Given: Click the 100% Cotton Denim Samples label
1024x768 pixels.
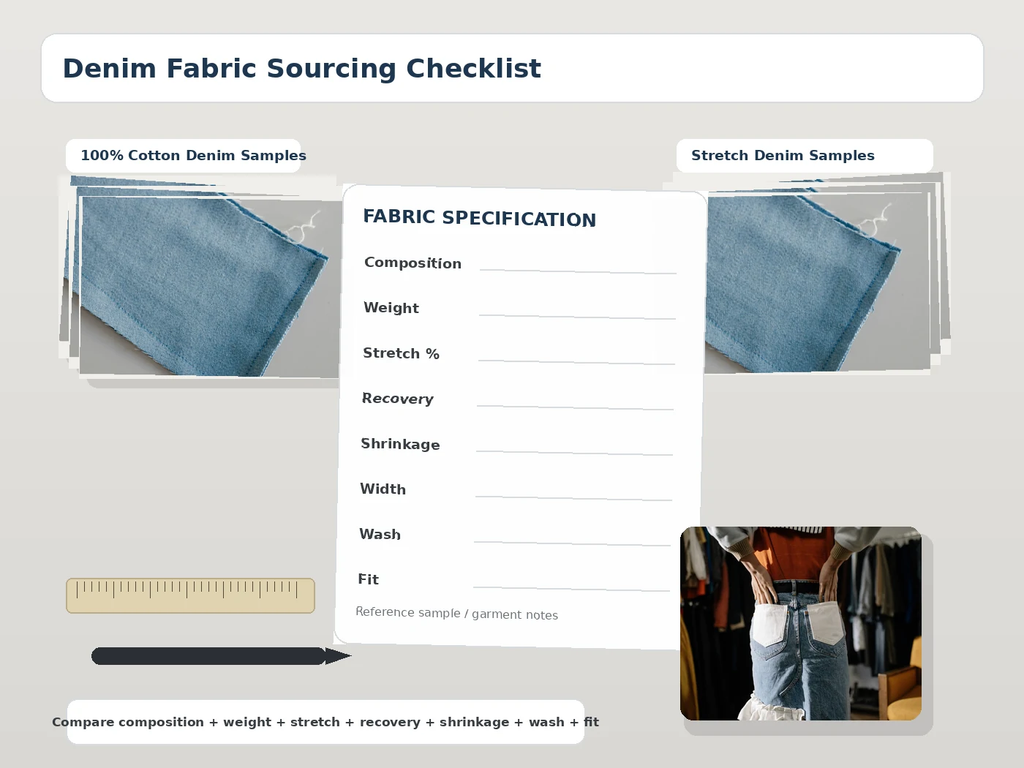Looking at the screenshot, I should click(193, 155).
